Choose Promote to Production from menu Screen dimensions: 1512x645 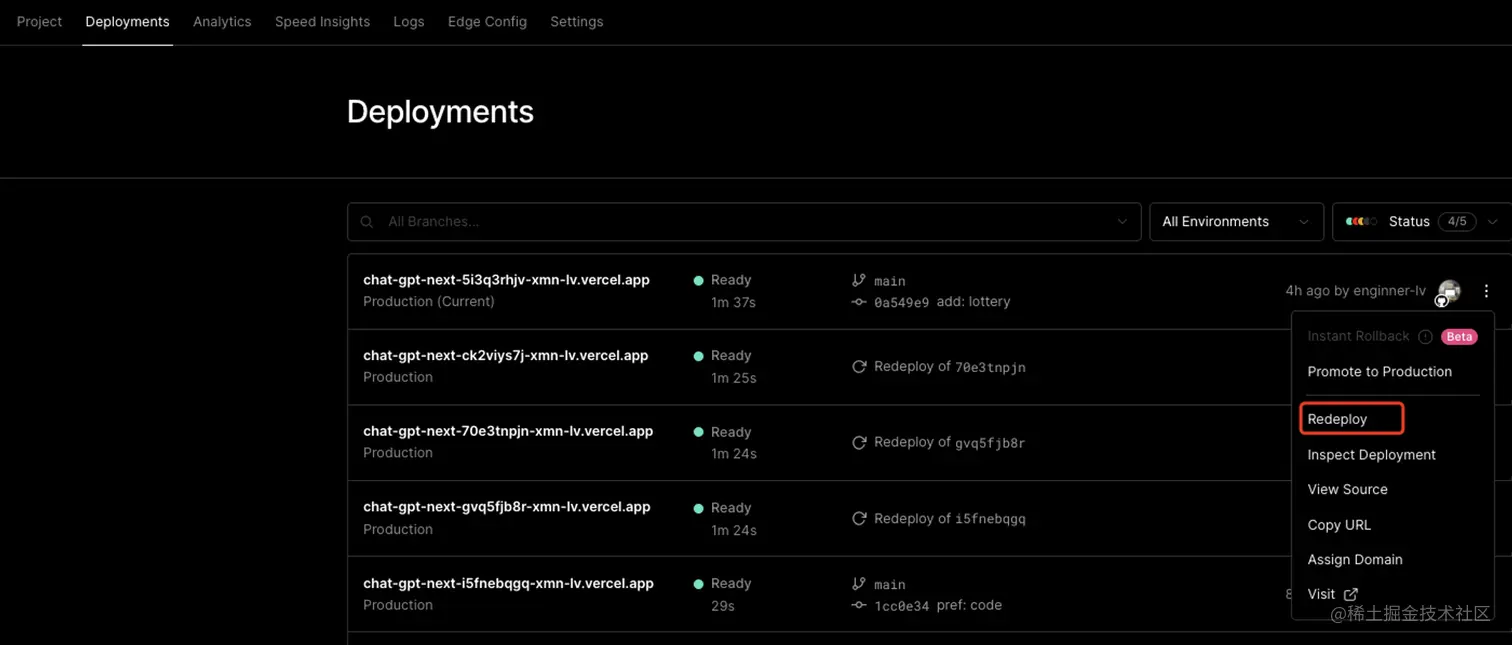[1379, 371]
